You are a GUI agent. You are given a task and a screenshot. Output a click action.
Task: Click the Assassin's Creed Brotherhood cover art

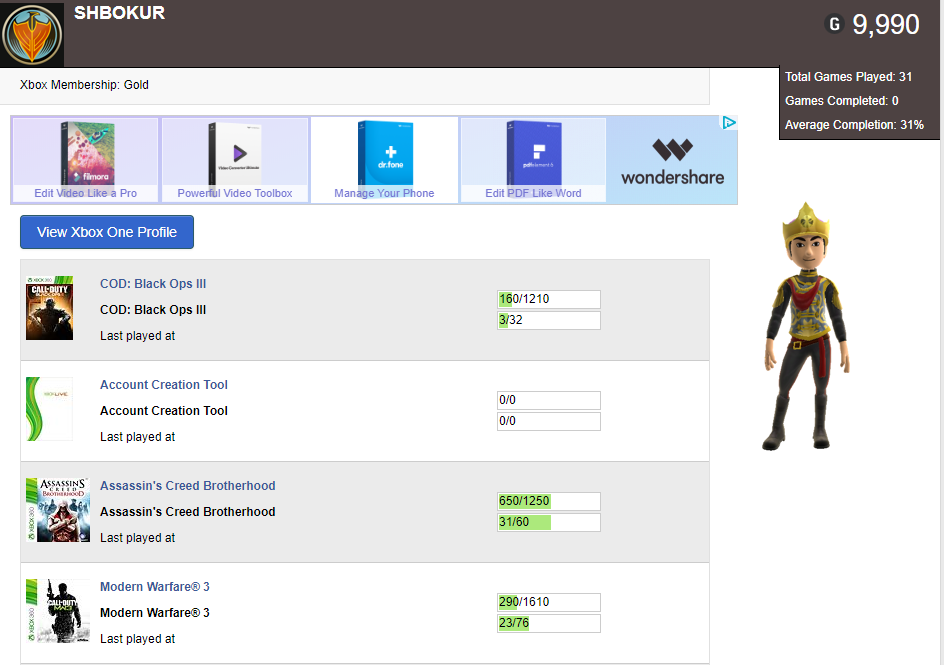coord(58,510)
